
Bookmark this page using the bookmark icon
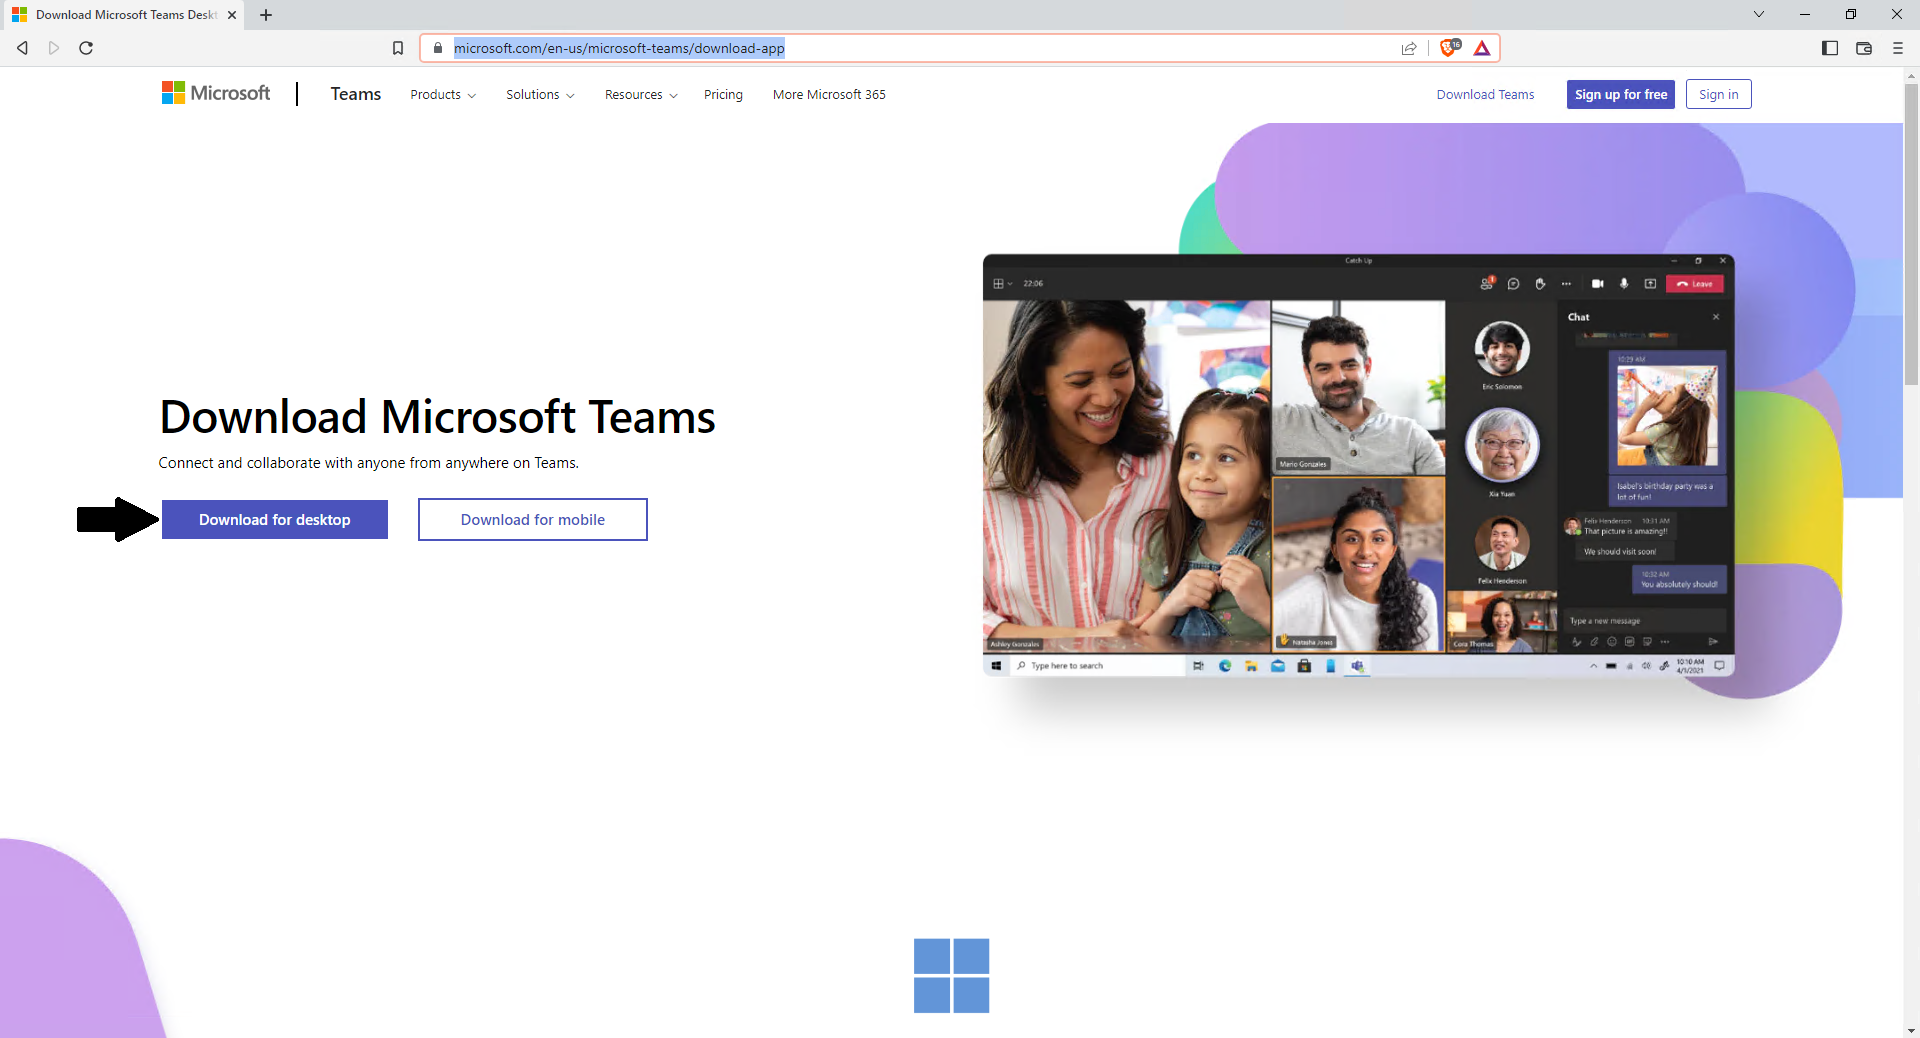(x=398, y=48)
